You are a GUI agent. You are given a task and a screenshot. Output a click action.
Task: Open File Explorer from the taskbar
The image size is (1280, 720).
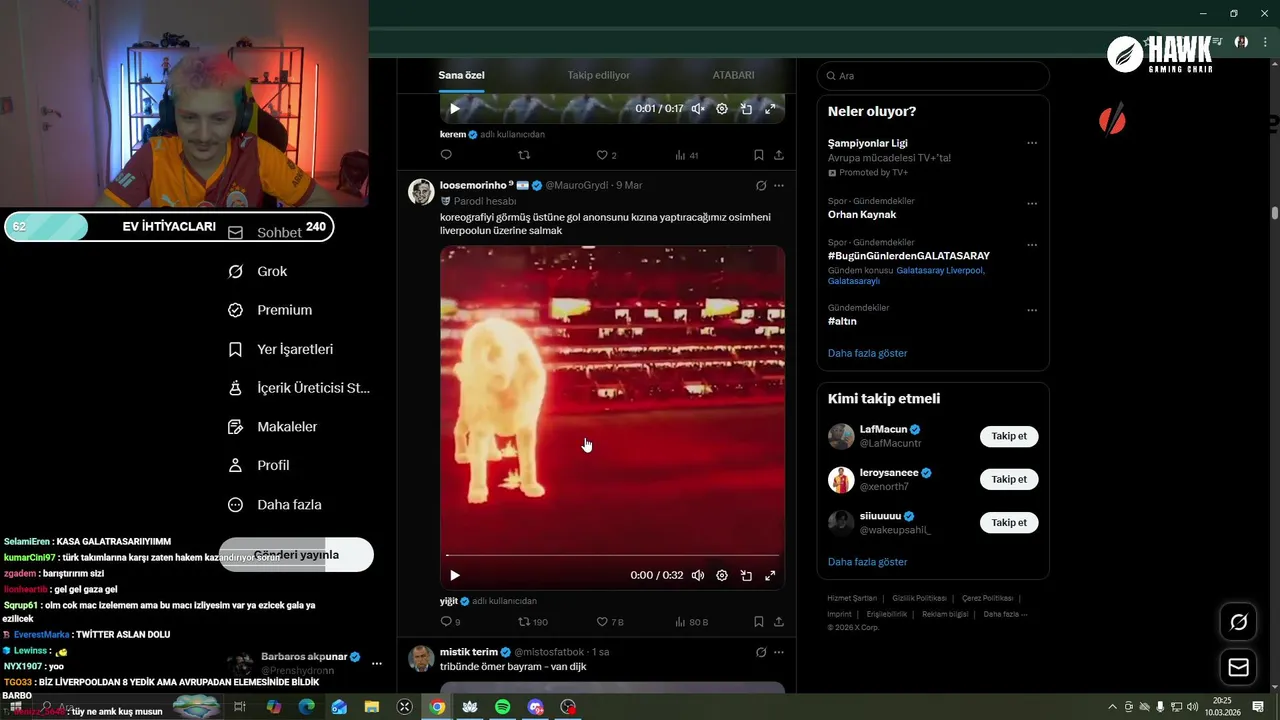tap(372, 707)
